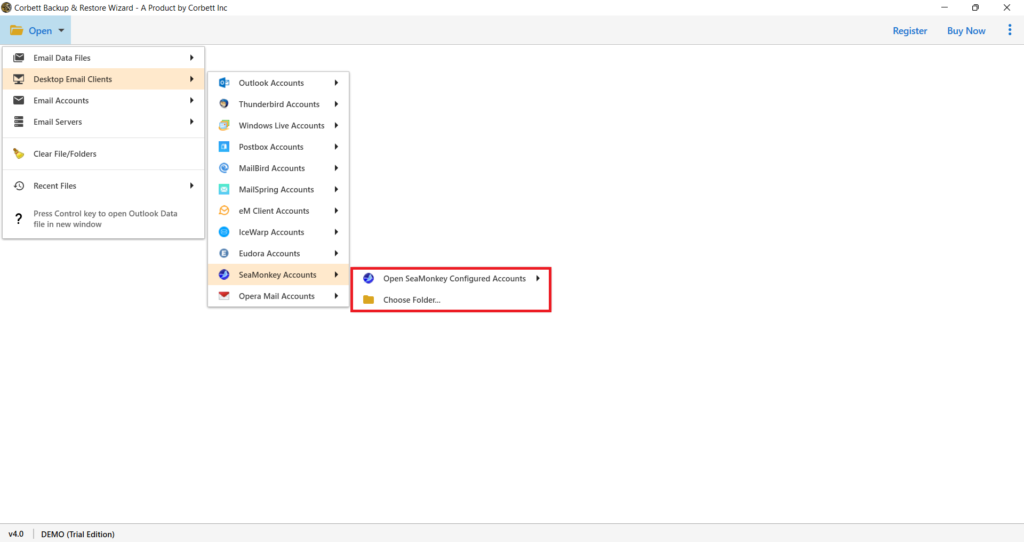The width and height of the screenshot is (1024, 542).
Task: Expand the Email Data Files submenu arrow
Action: point(192,57)
